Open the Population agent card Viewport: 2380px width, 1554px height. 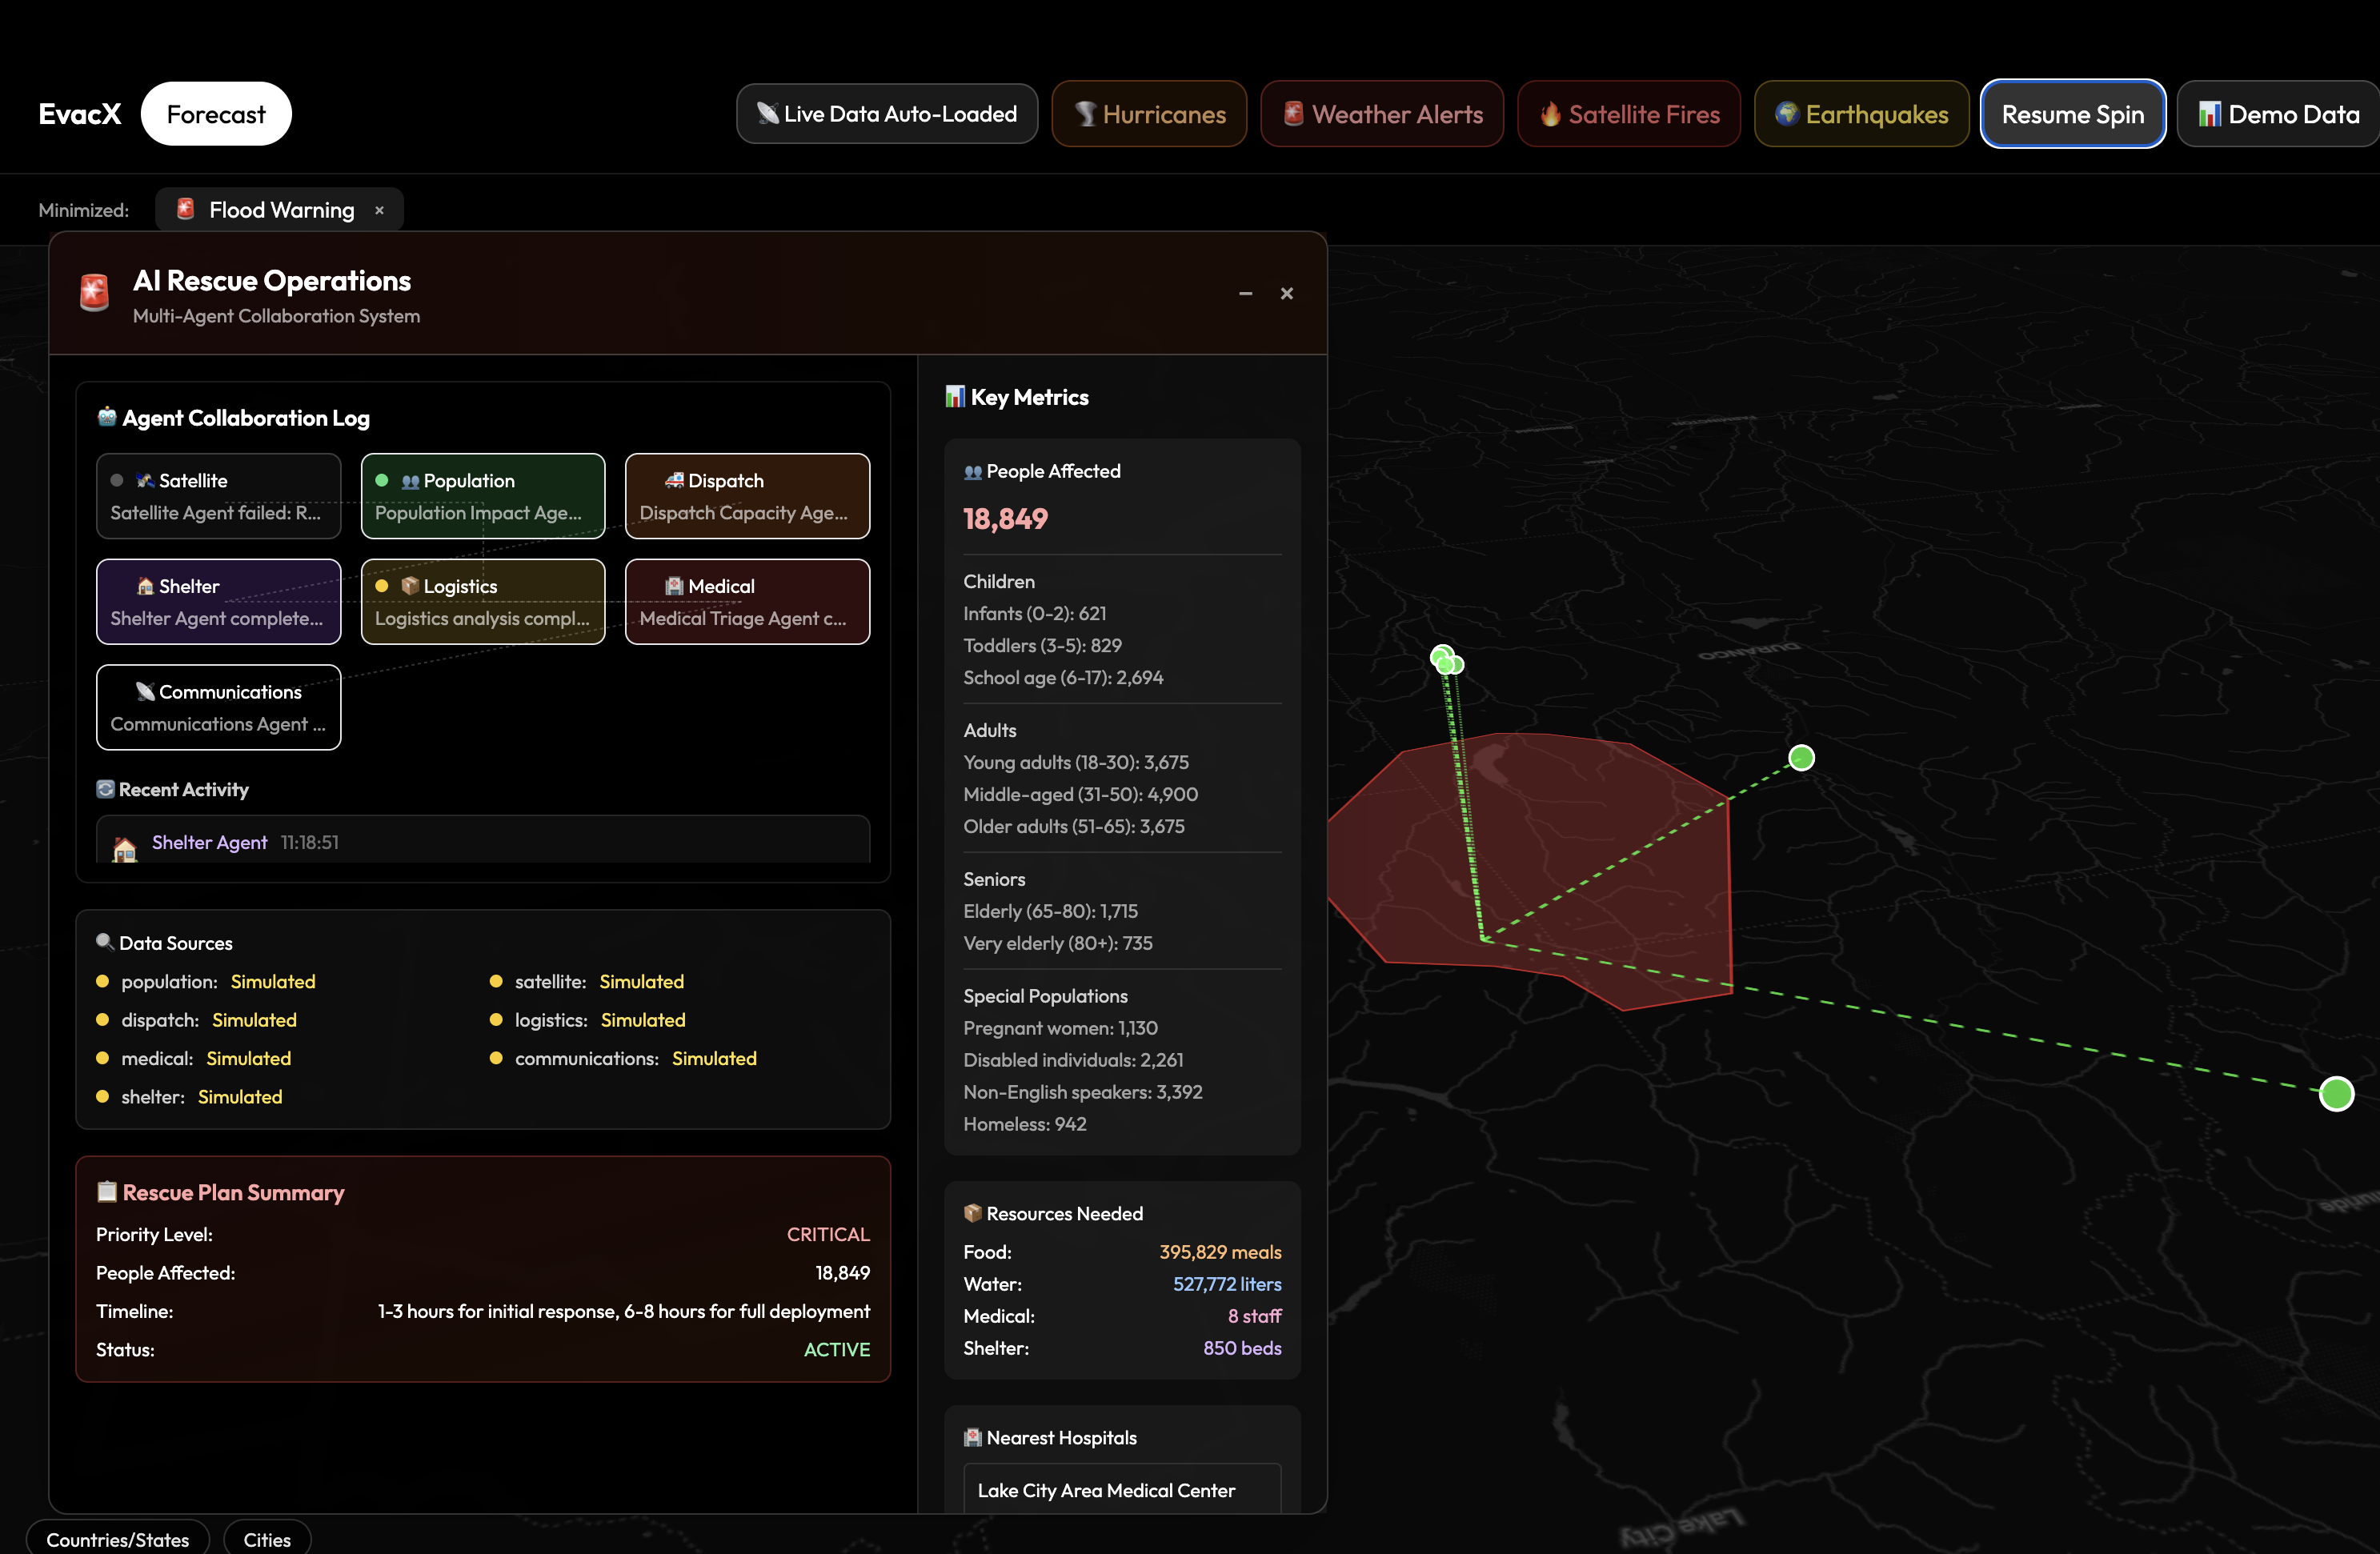pos(482,496)
